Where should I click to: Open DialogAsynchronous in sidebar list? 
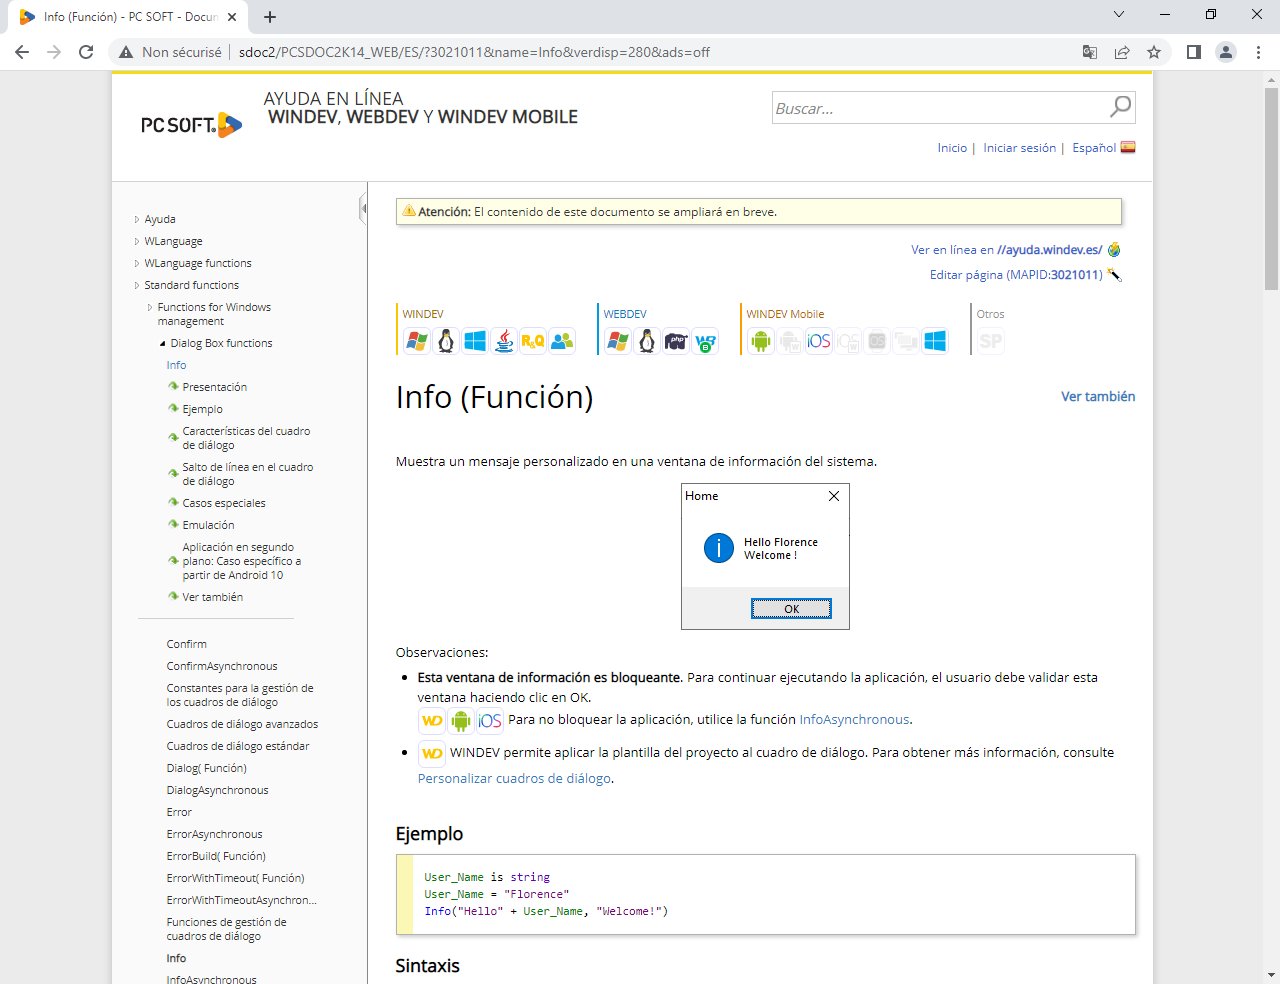tap(217, 790)
